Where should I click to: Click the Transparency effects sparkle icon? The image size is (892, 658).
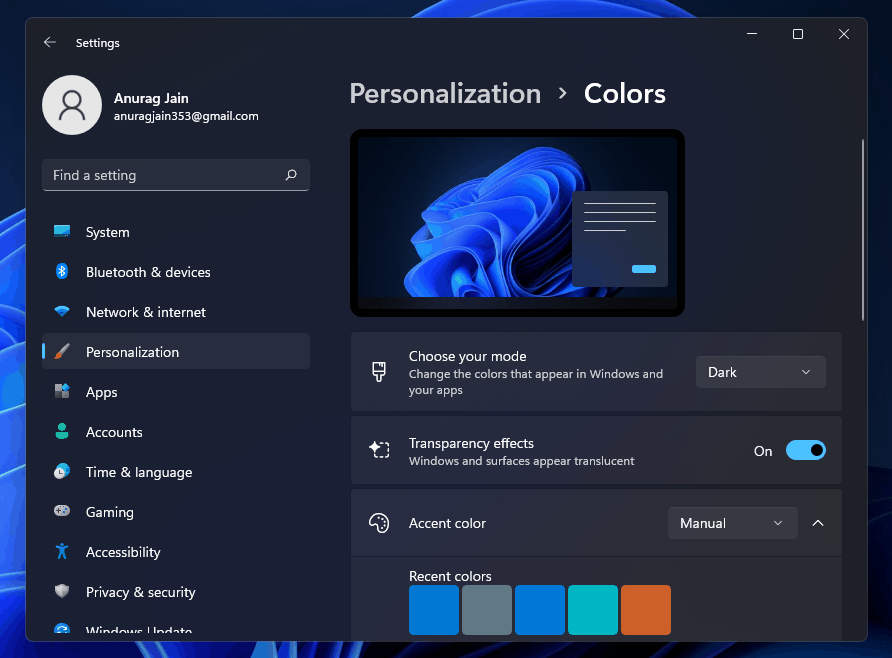tap(379, 450)
